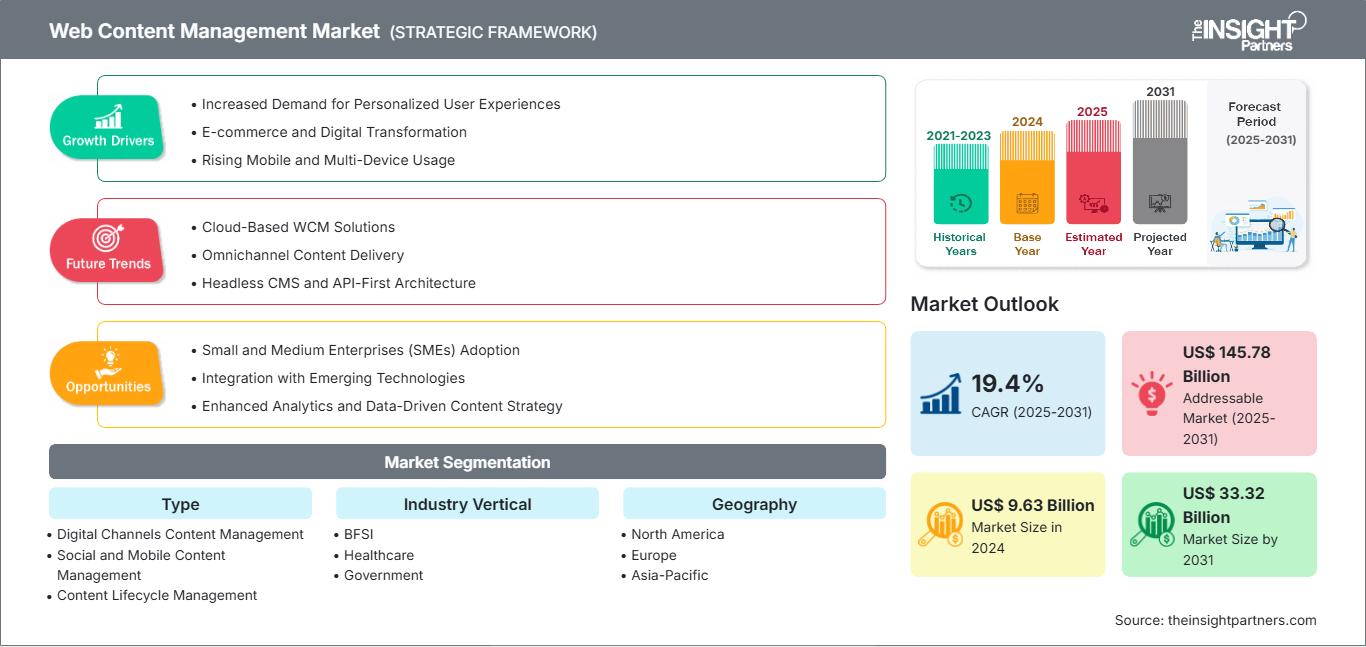Screen dimensions: 1366x647
Task: Click the Market Segmentation gray bar
Action: point(467,462)
